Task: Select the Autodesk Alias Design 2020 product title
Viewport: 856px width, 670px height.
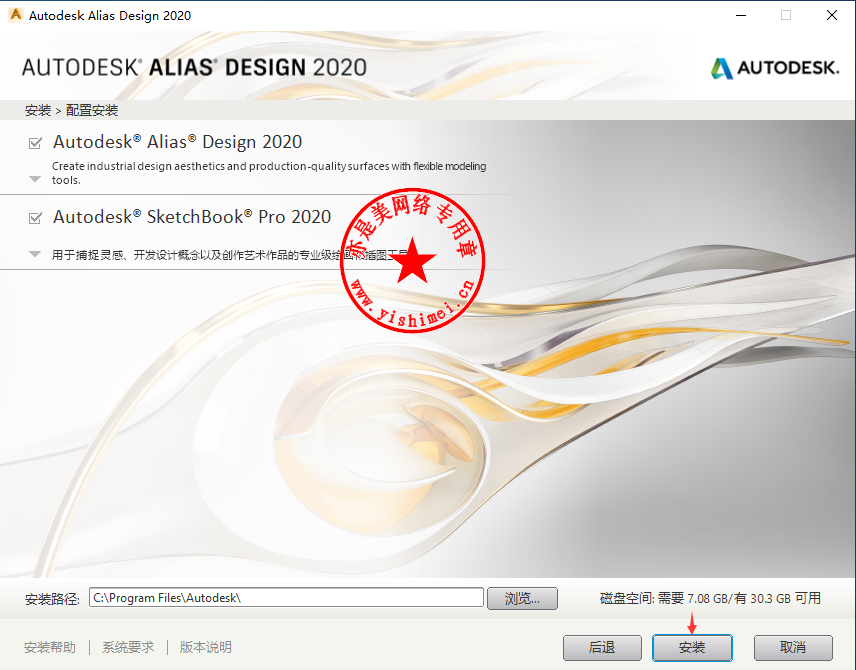Action: (177, 142)
